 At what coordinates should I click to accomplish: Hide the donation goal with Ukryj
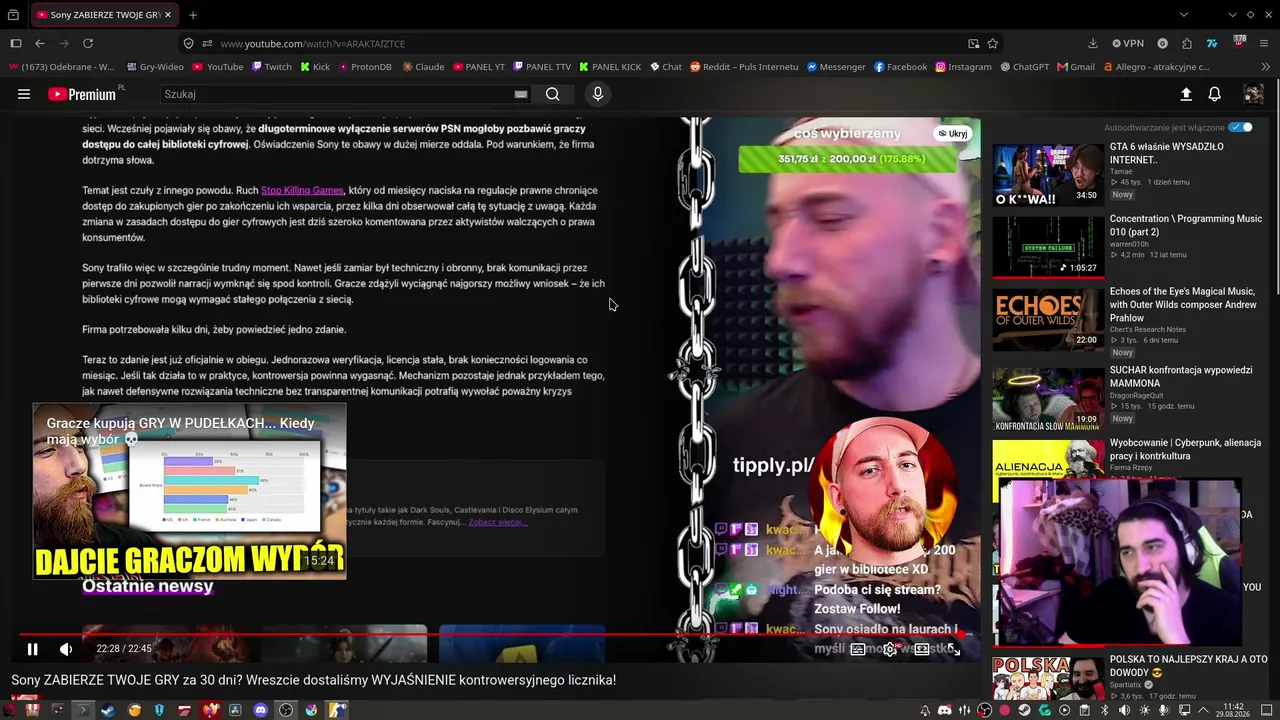(x=952, y=133)
